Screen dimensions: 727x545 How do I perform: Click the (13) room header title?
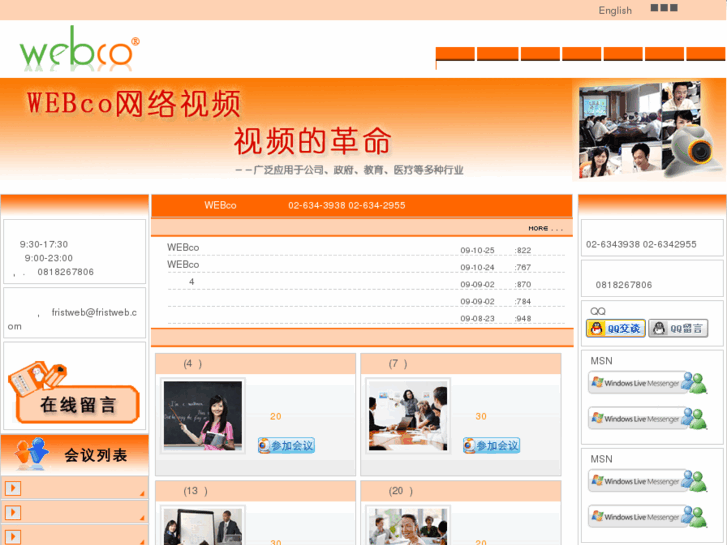click(x=195, y=491)
